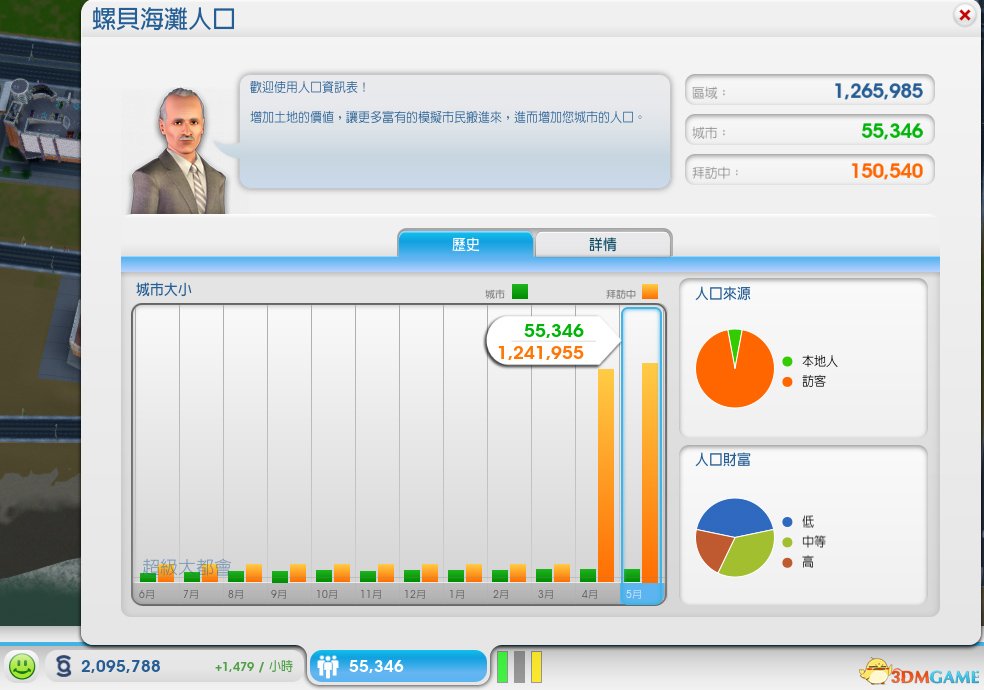Click the green RCI demand bar
Image resolution: width=984 pixels, height=690 pixels.
click(x=502, y=666)
